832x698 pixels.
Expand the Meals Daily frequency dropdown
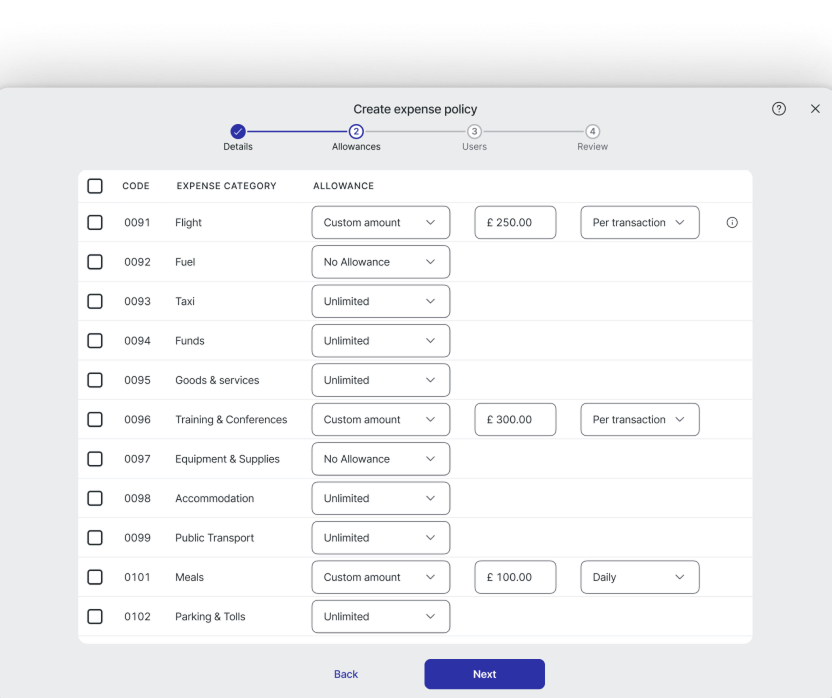(639, 577)
